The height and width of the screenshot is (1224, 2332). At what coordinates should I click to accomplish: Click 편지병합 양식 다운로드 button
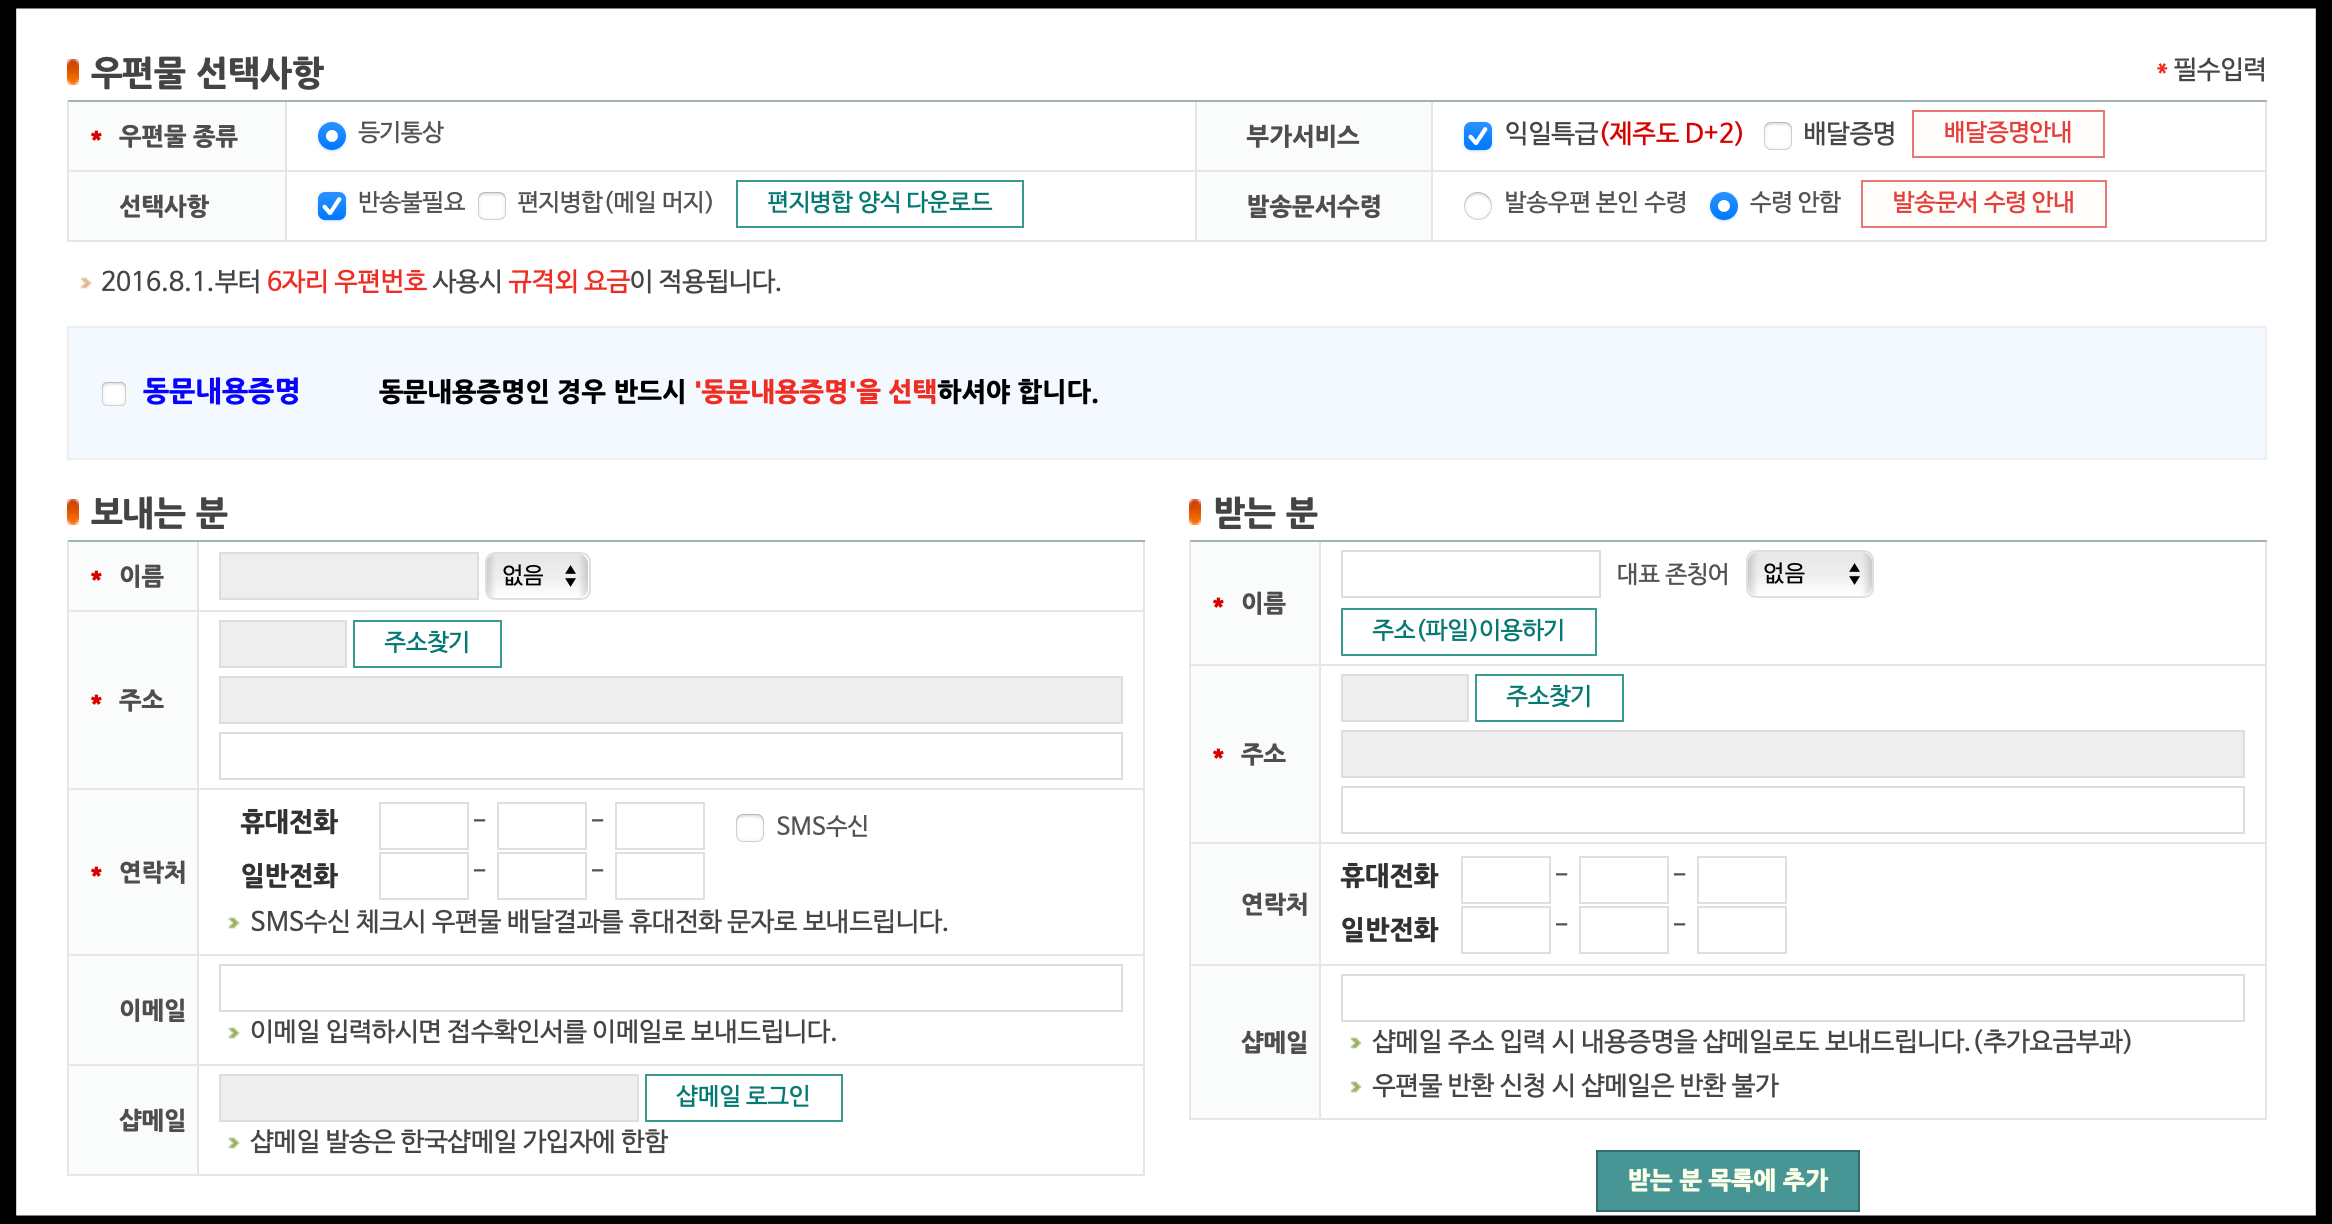879,204
